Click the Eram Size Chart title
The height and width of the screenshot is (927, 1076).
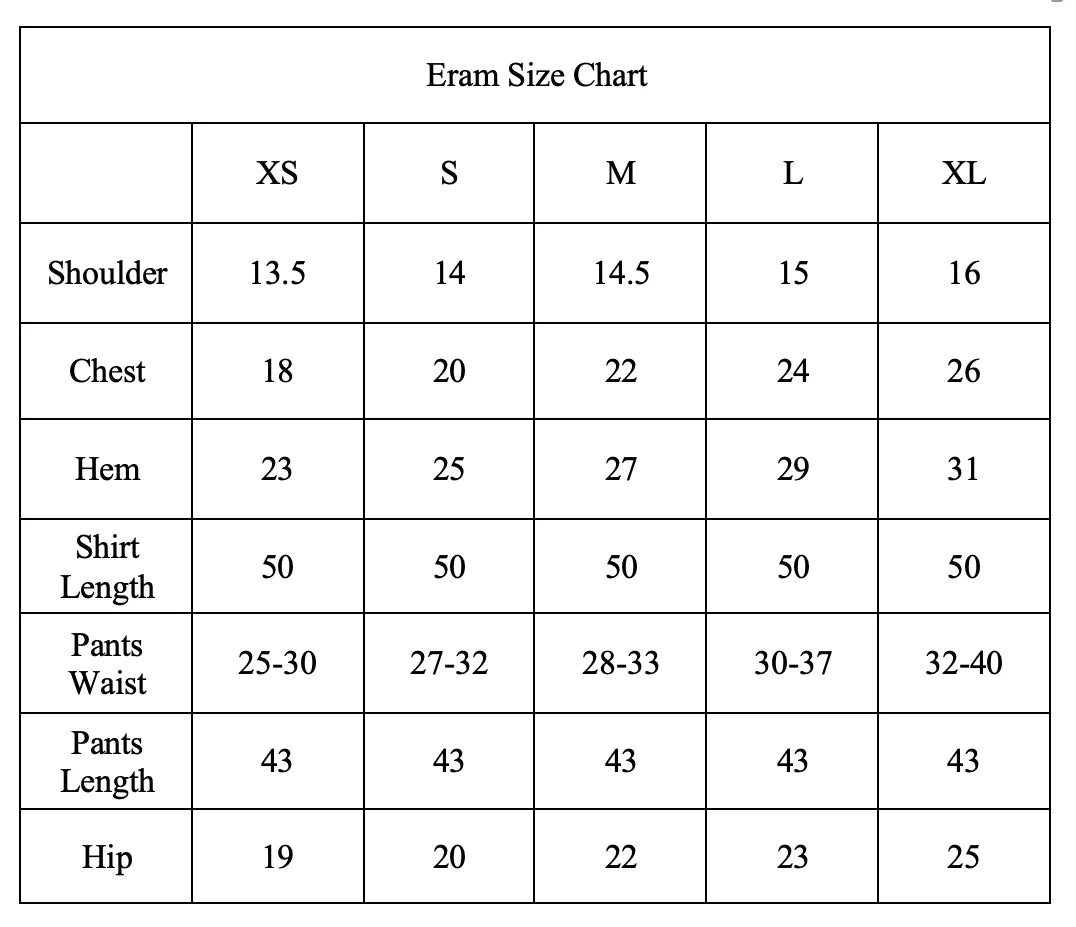pyautogui.click(x=536, y=76)
